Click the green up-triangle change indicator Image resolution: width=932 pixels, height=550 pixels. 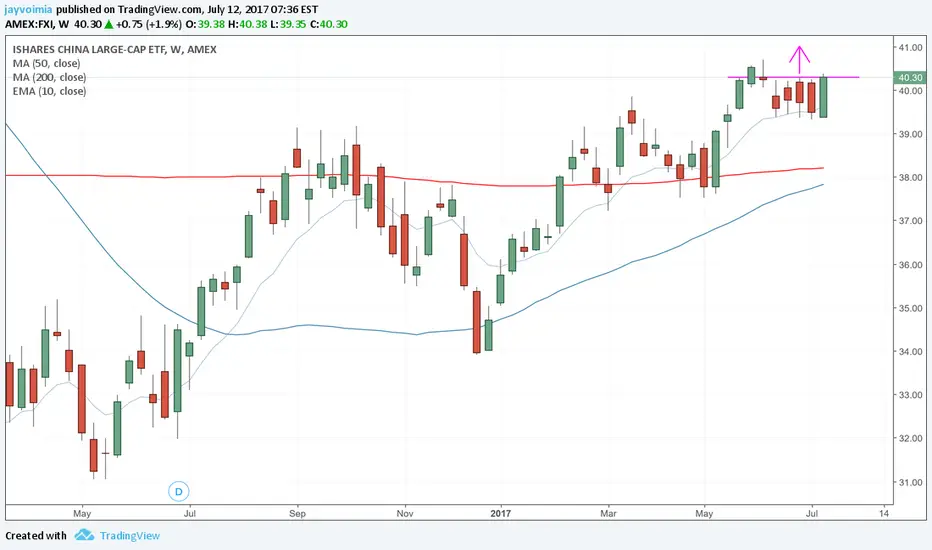click(x=109, y=24)
